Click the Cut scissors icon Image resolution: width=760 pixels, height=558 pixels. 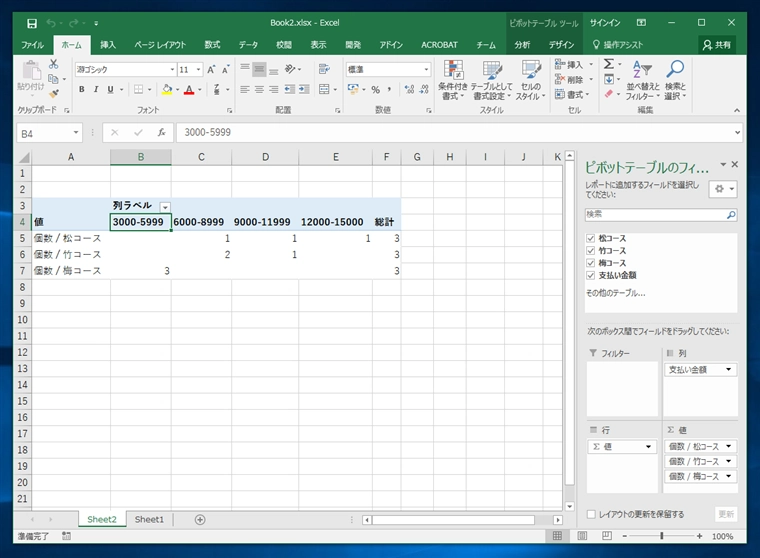click(x=54, y=64)
